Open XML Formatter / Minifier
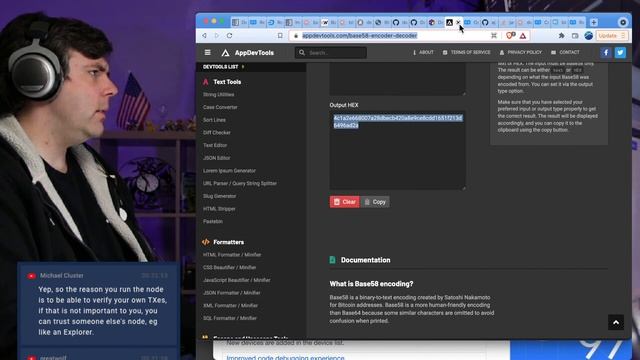The image size is (640, 360). 230,305
